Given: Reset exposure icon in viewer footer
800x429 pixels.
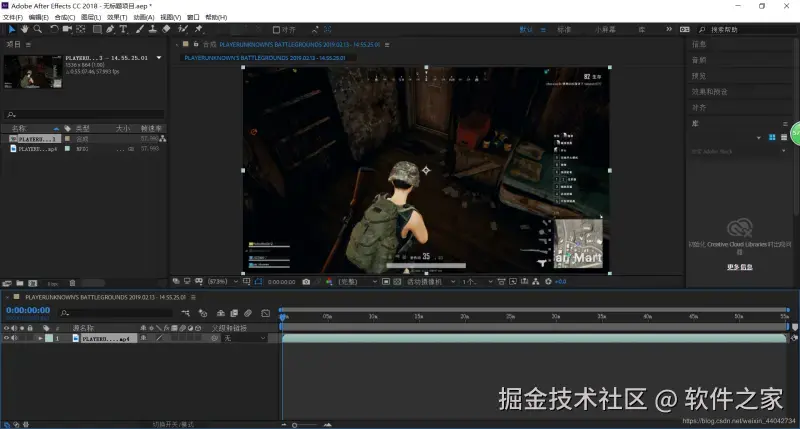Looking at the screenshot, I should tap(548, 282).
